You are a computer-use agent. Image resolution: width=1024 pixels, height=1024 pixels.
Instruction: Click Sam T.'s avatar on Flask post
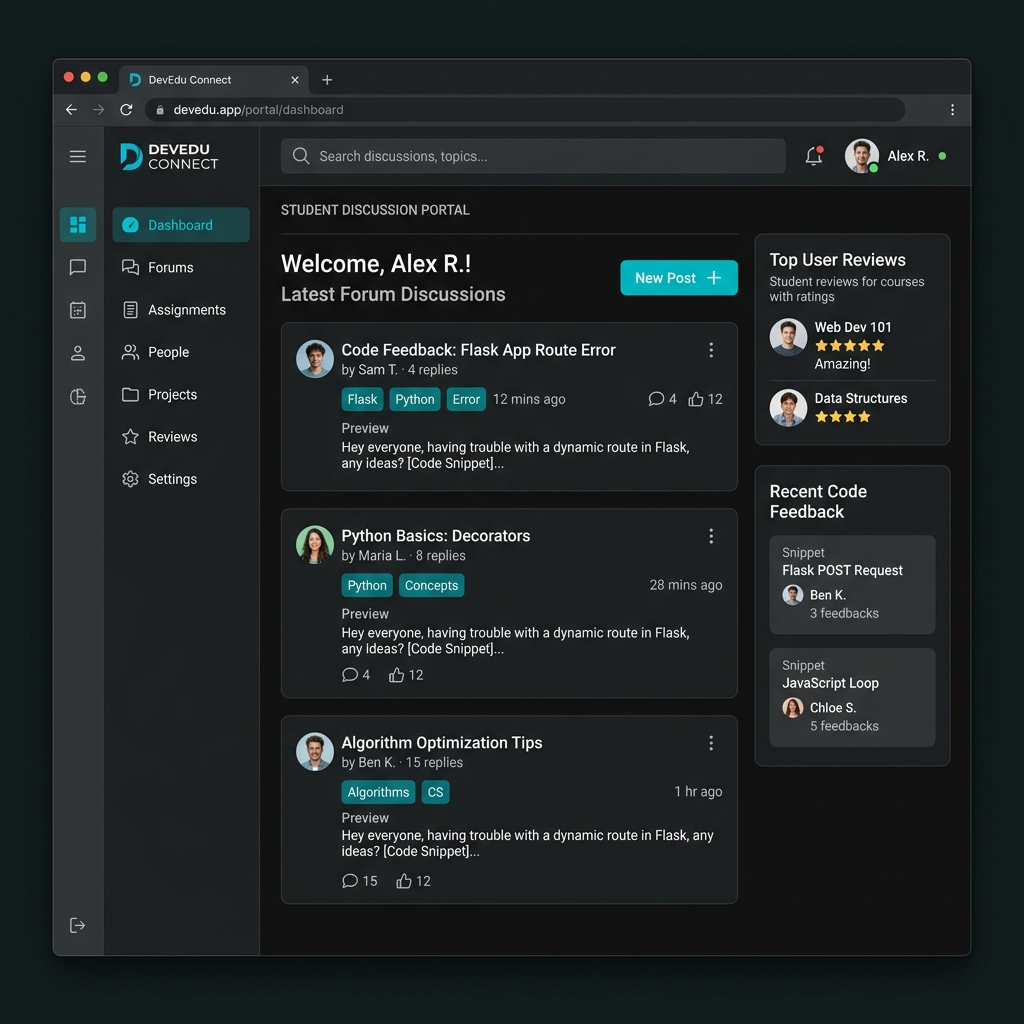(315, 359)
